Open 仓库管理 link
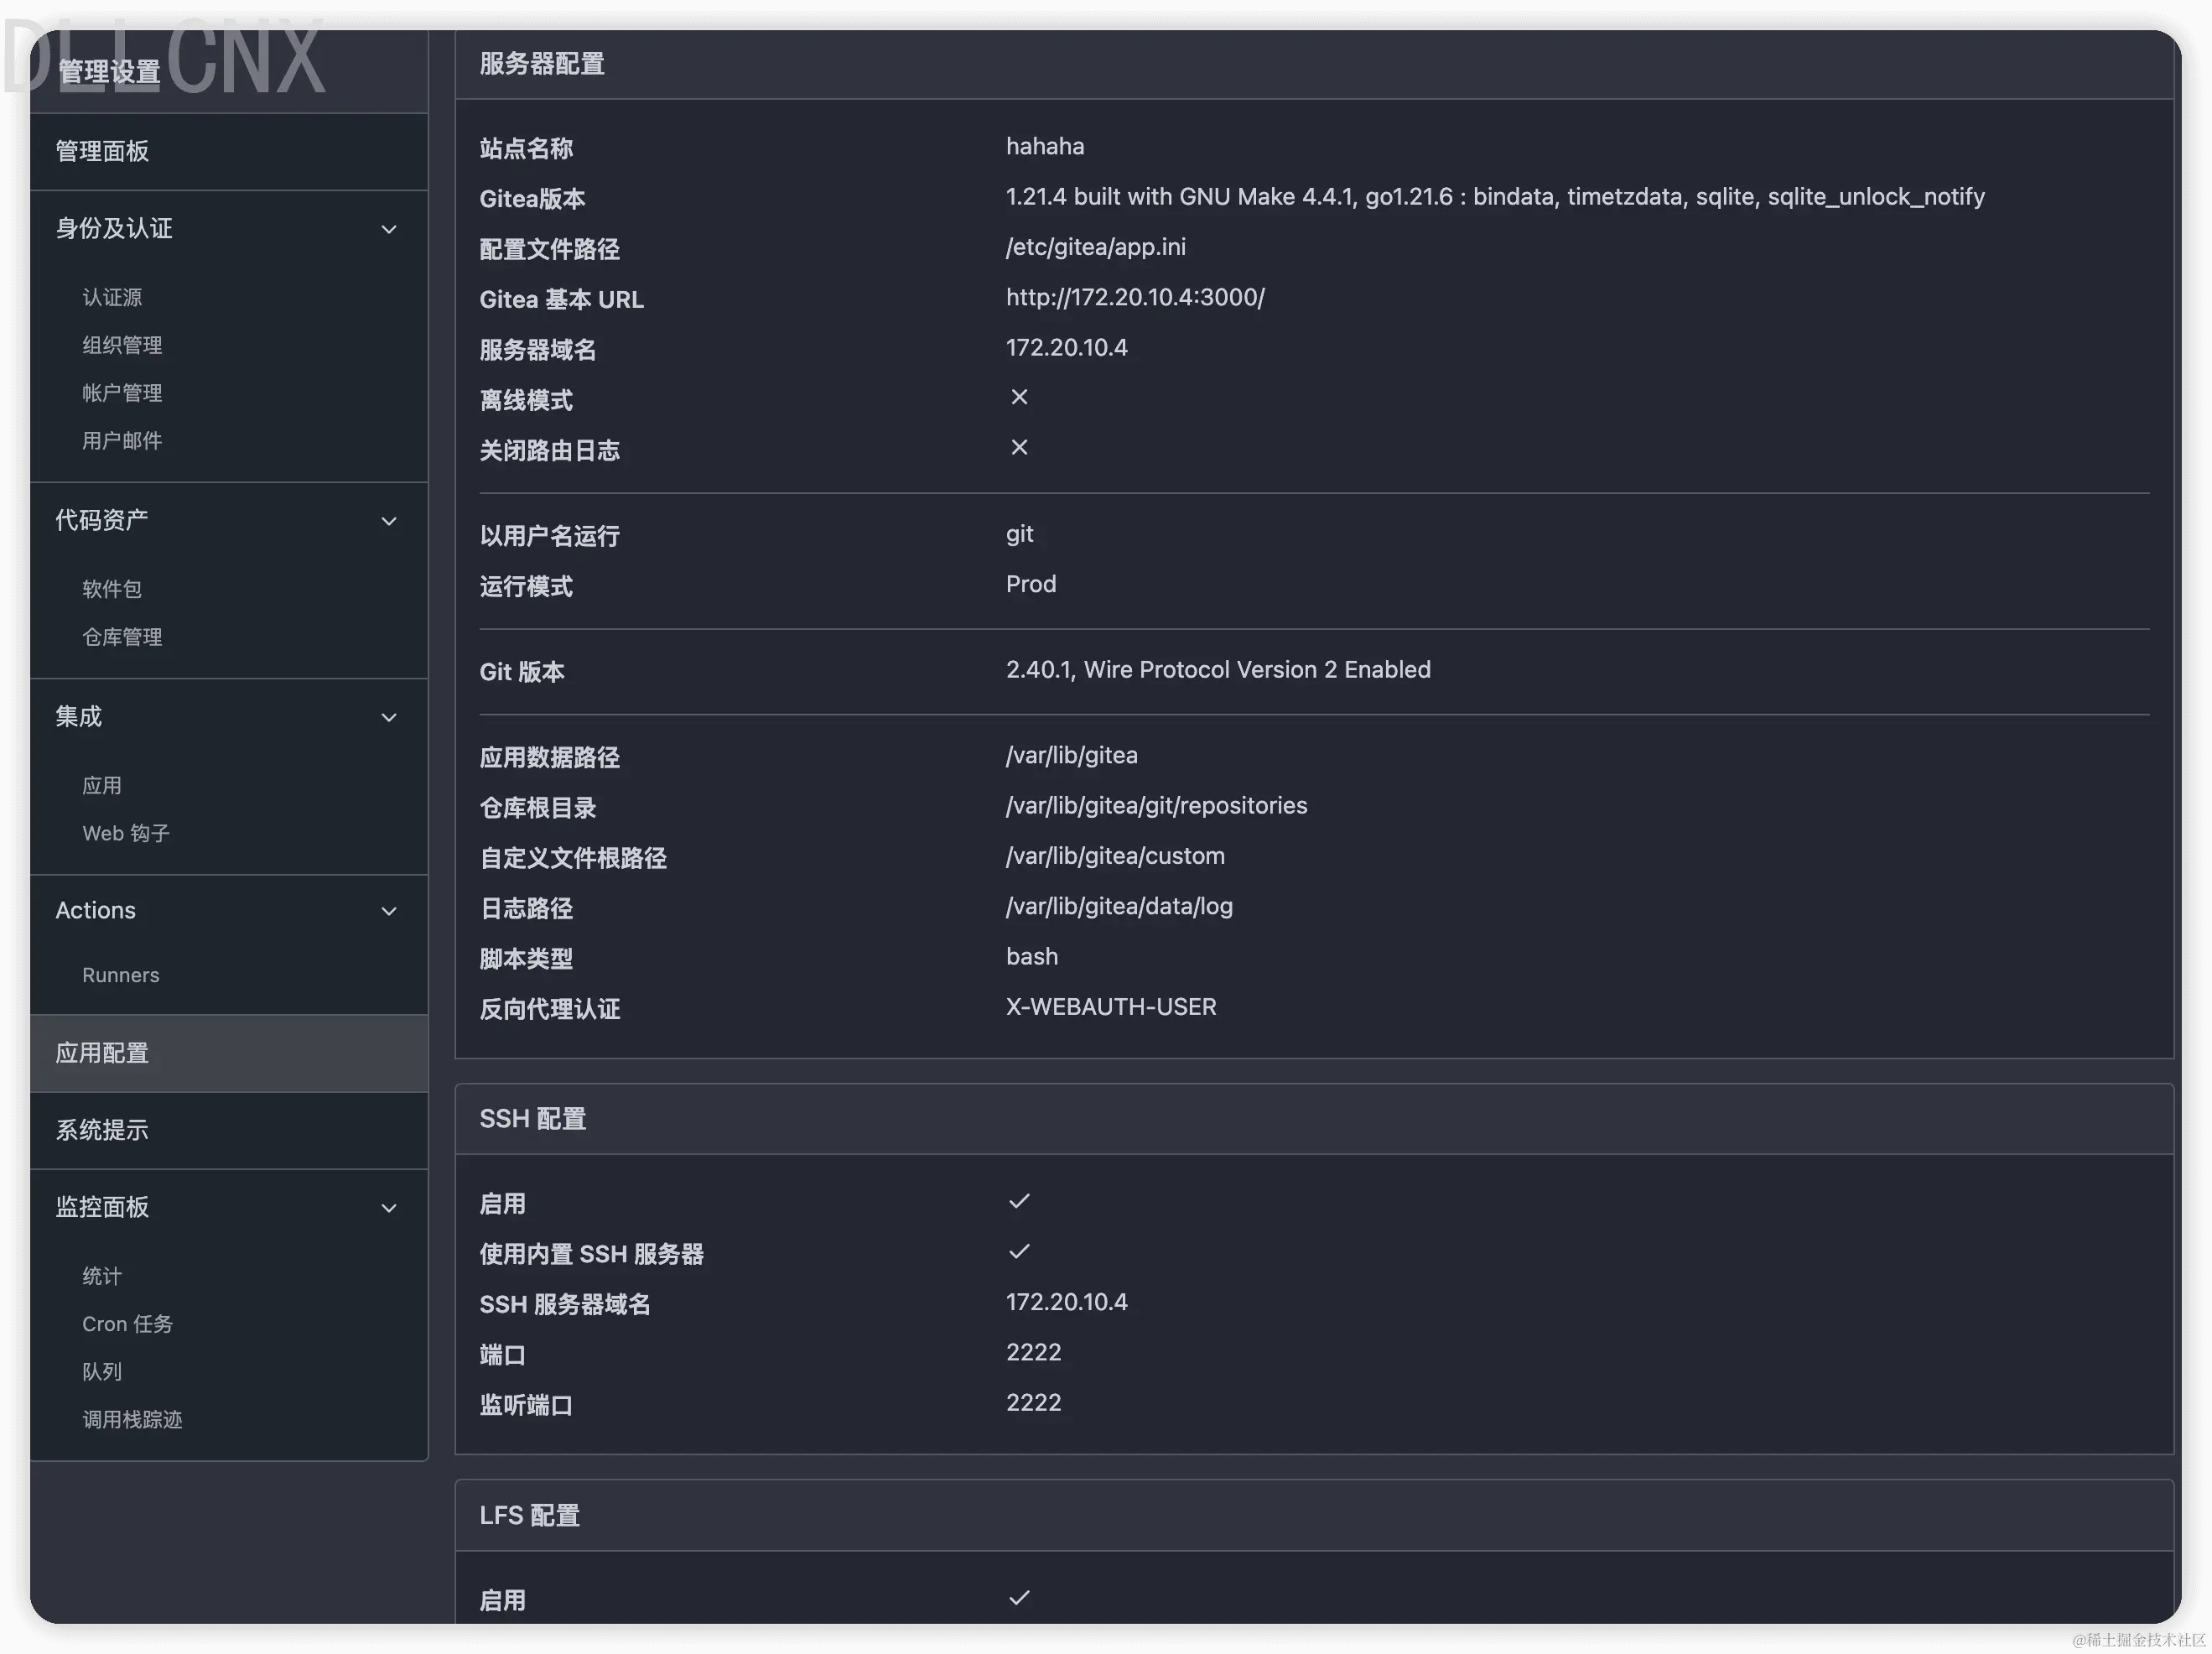Viewport: 2212px width, 1654px height. pyautogui.click(x=122, y=637)
